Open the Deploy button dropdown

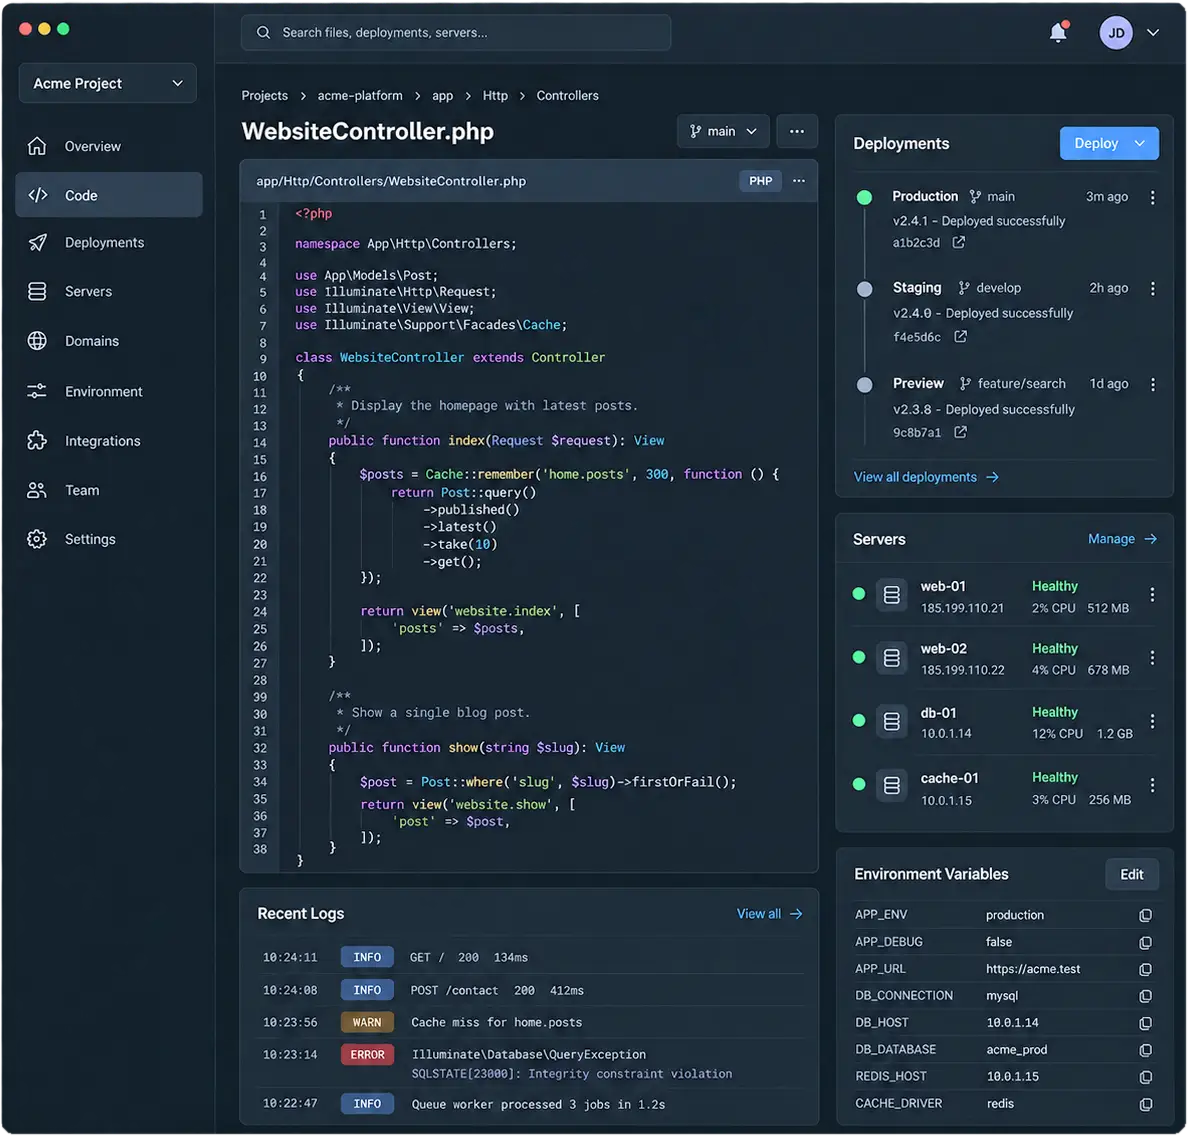[1140, 143]
